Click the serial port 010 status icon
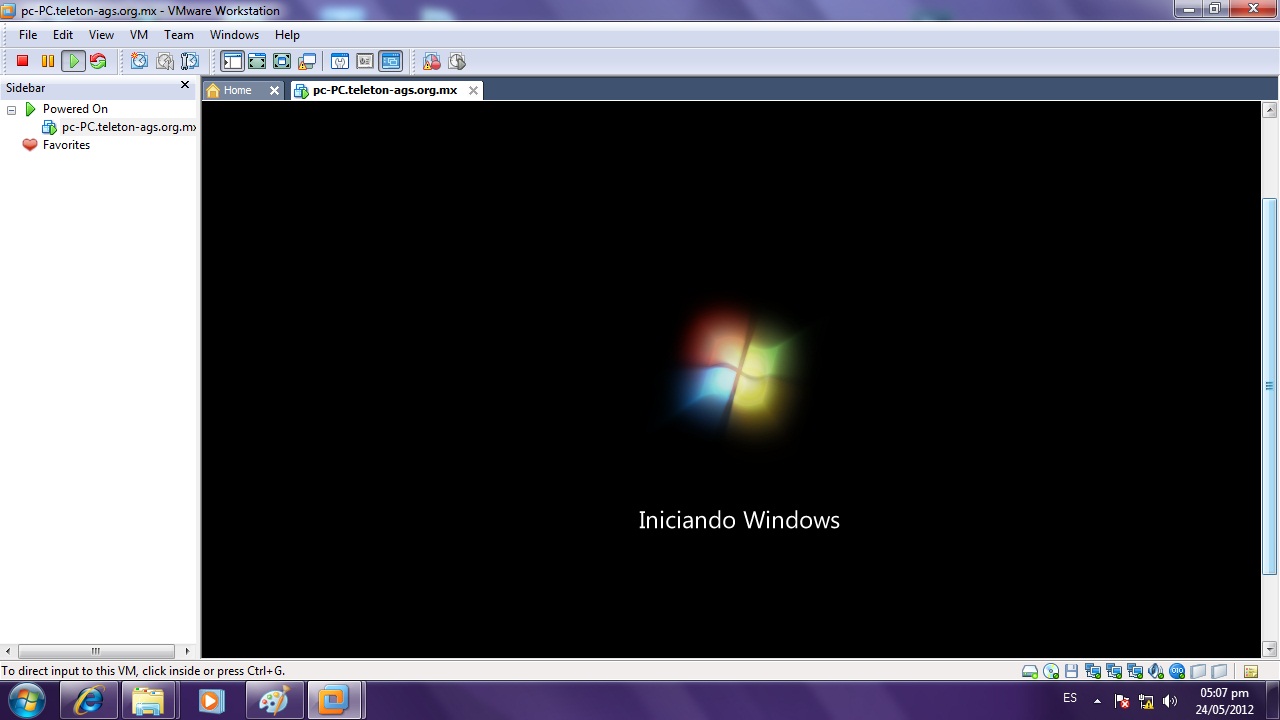This screenshot has height=720, width=1280. pos(1177,671)
